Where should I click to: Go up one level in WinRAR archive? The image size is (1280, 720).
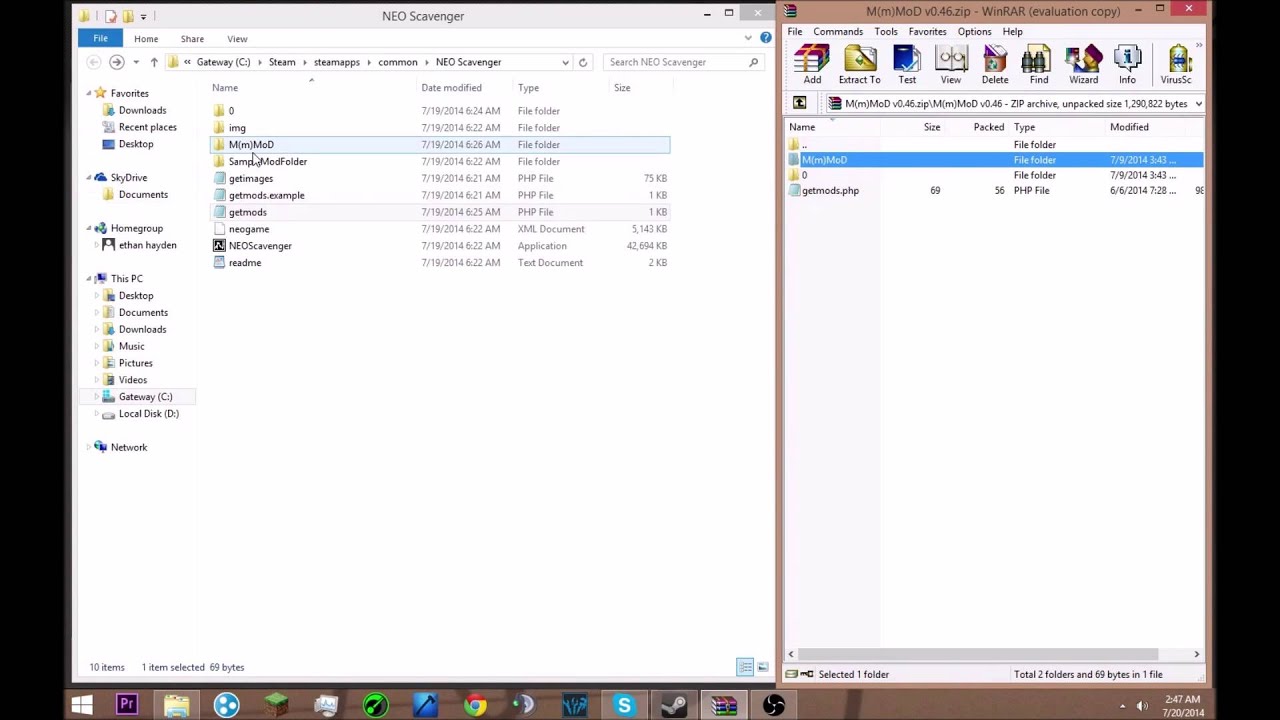click(799, 103)
